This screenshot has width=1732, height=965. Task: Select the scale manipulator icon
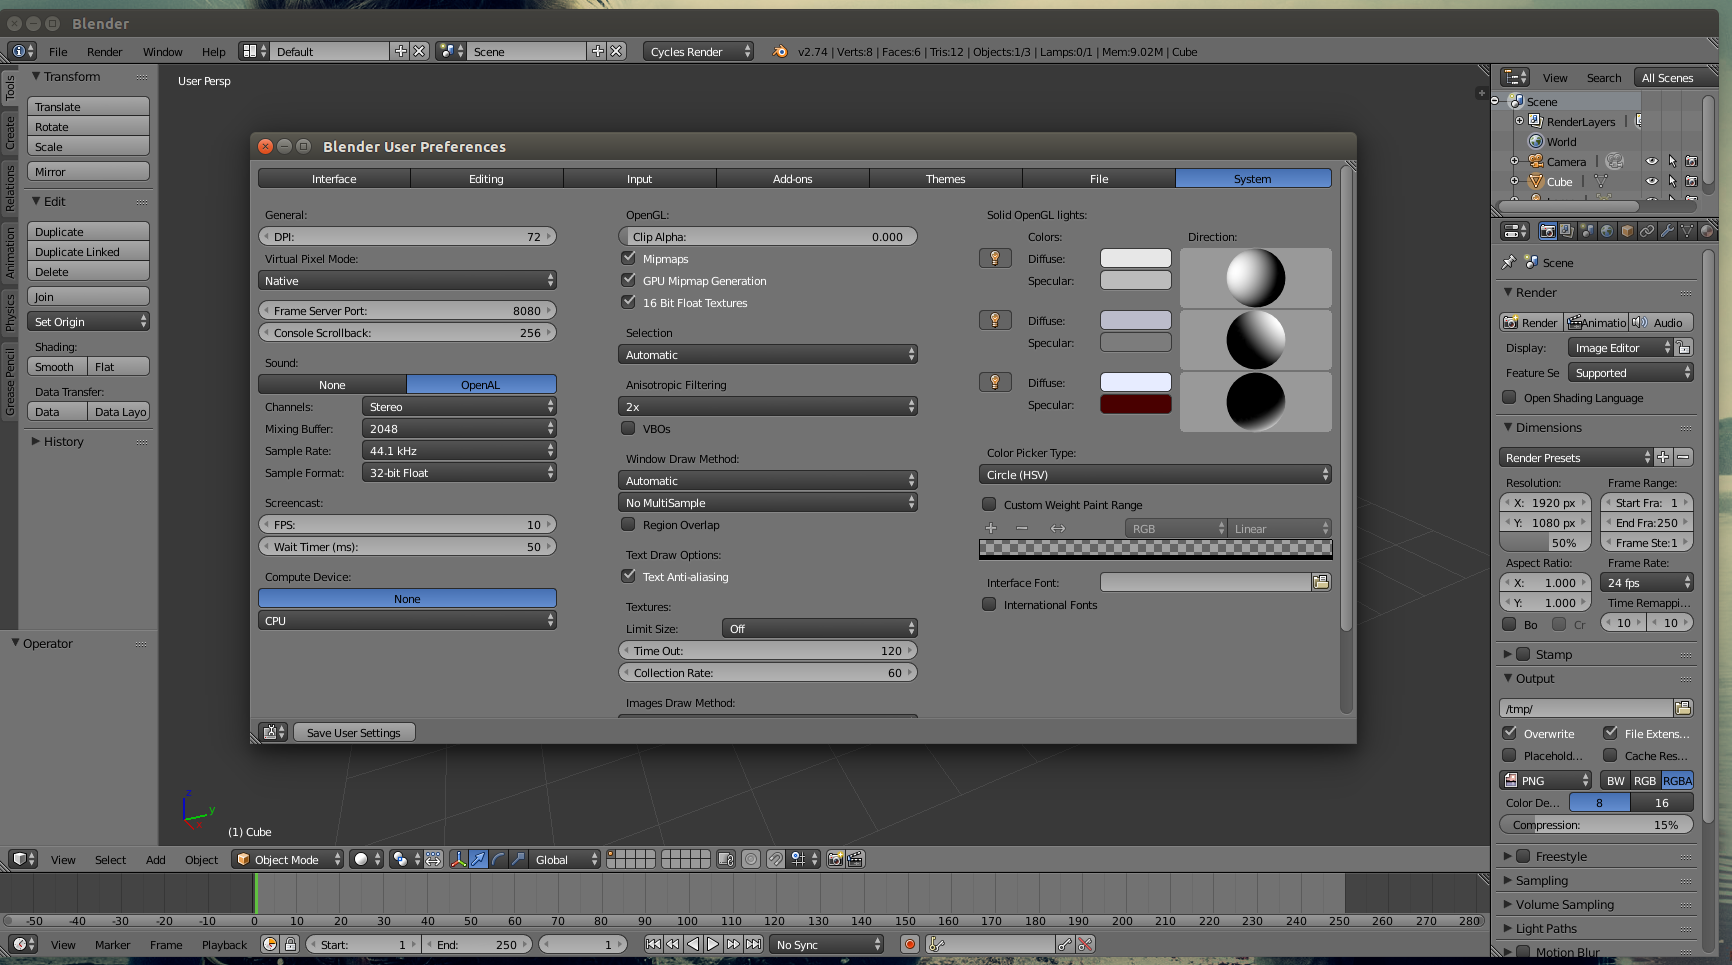tap(518, 859)
